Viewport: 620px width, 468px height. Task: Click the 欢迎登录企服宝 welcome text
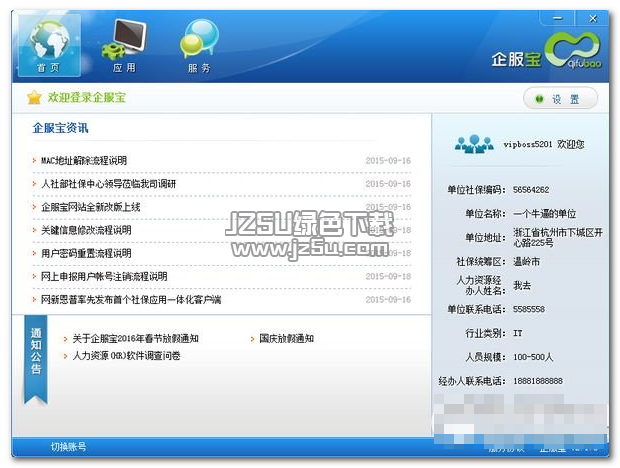(x=87, y=97)
